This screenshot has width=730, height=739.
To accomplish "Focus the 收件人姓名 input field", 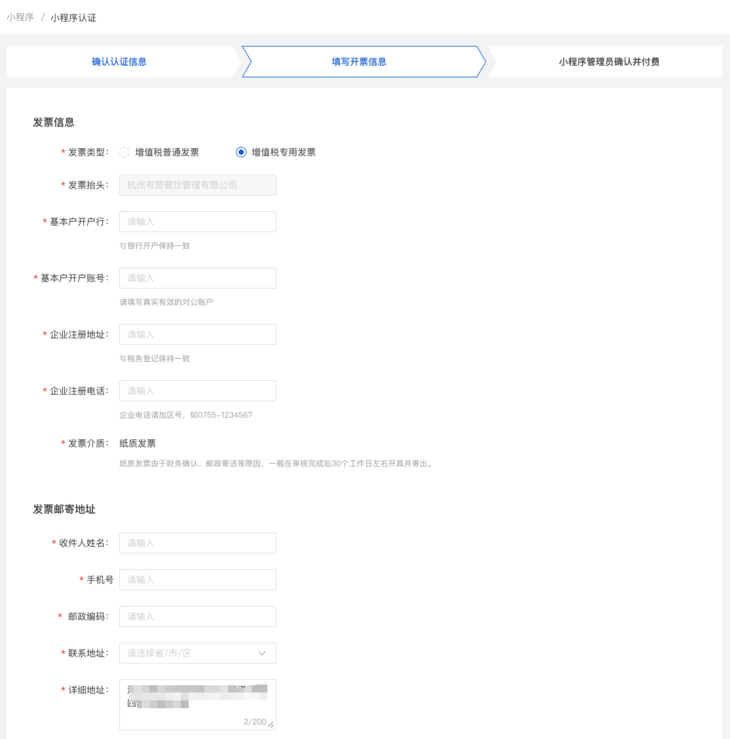I will [x=198, y=543].
